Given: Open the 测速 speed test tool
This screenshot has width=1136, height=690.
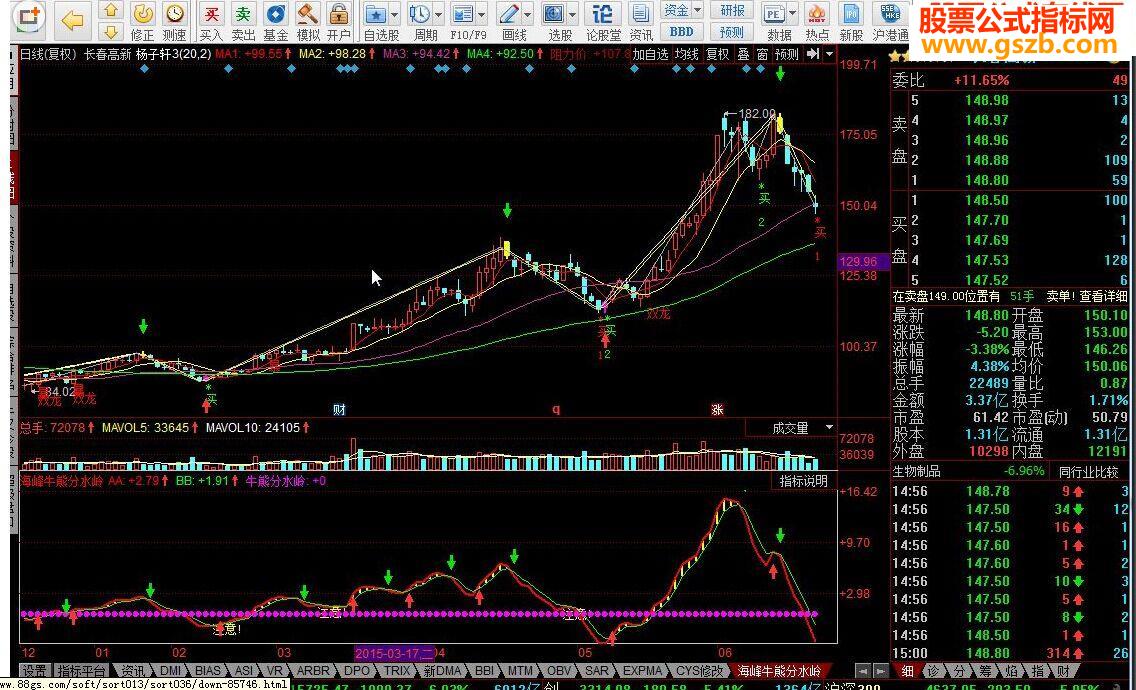Looking at the screenshot, I should tap(174, 21).
